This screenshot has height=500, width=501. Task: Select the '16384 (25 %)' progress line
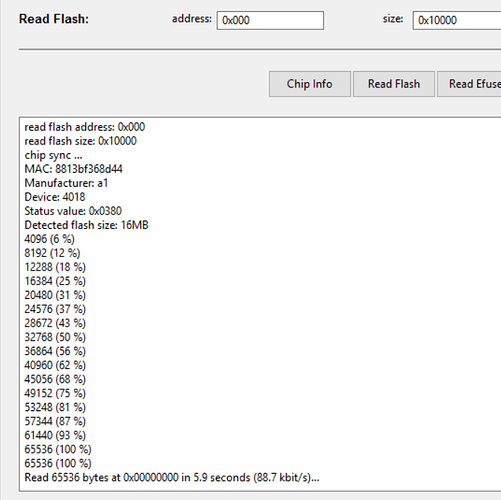click(x=55, y=281)
